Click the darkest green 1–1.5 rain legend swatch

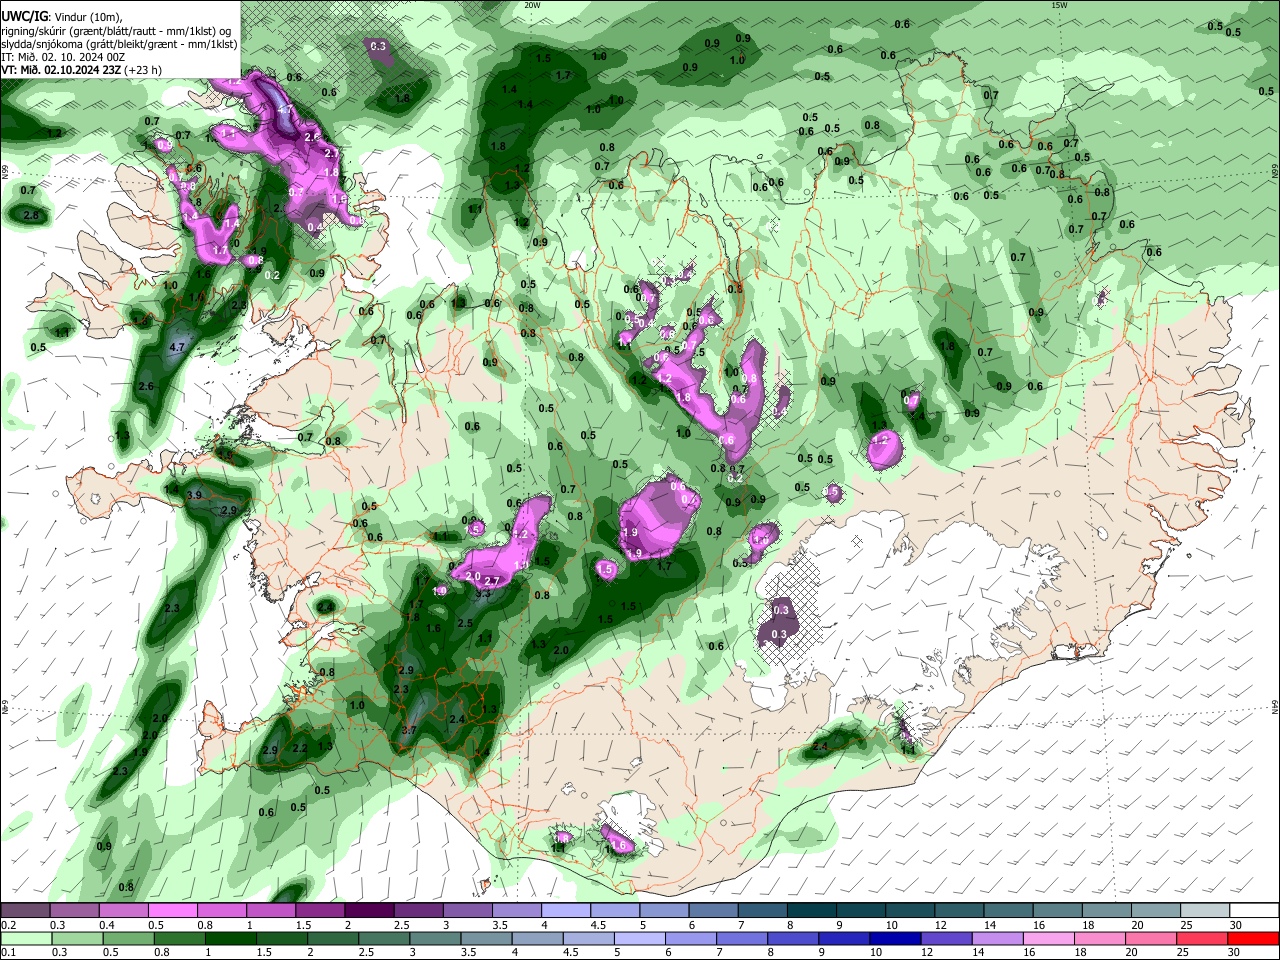click(230, 938)
